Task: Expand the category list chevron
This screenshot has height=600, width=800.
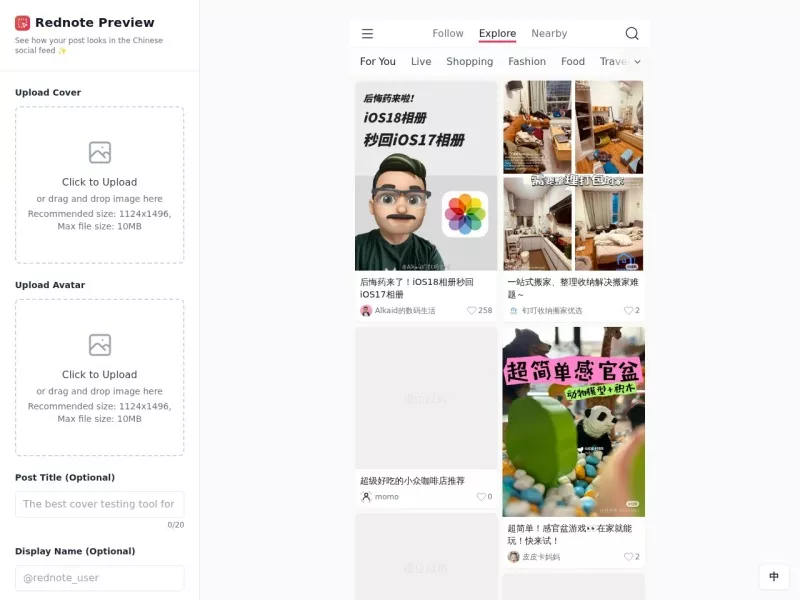Action: [x=637, y=62]
